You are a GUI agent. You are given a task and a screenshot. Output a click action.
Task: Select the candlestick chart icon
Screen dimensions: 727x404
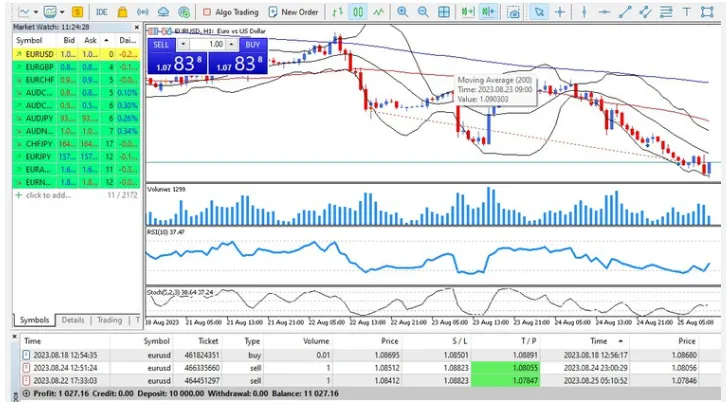358,12
